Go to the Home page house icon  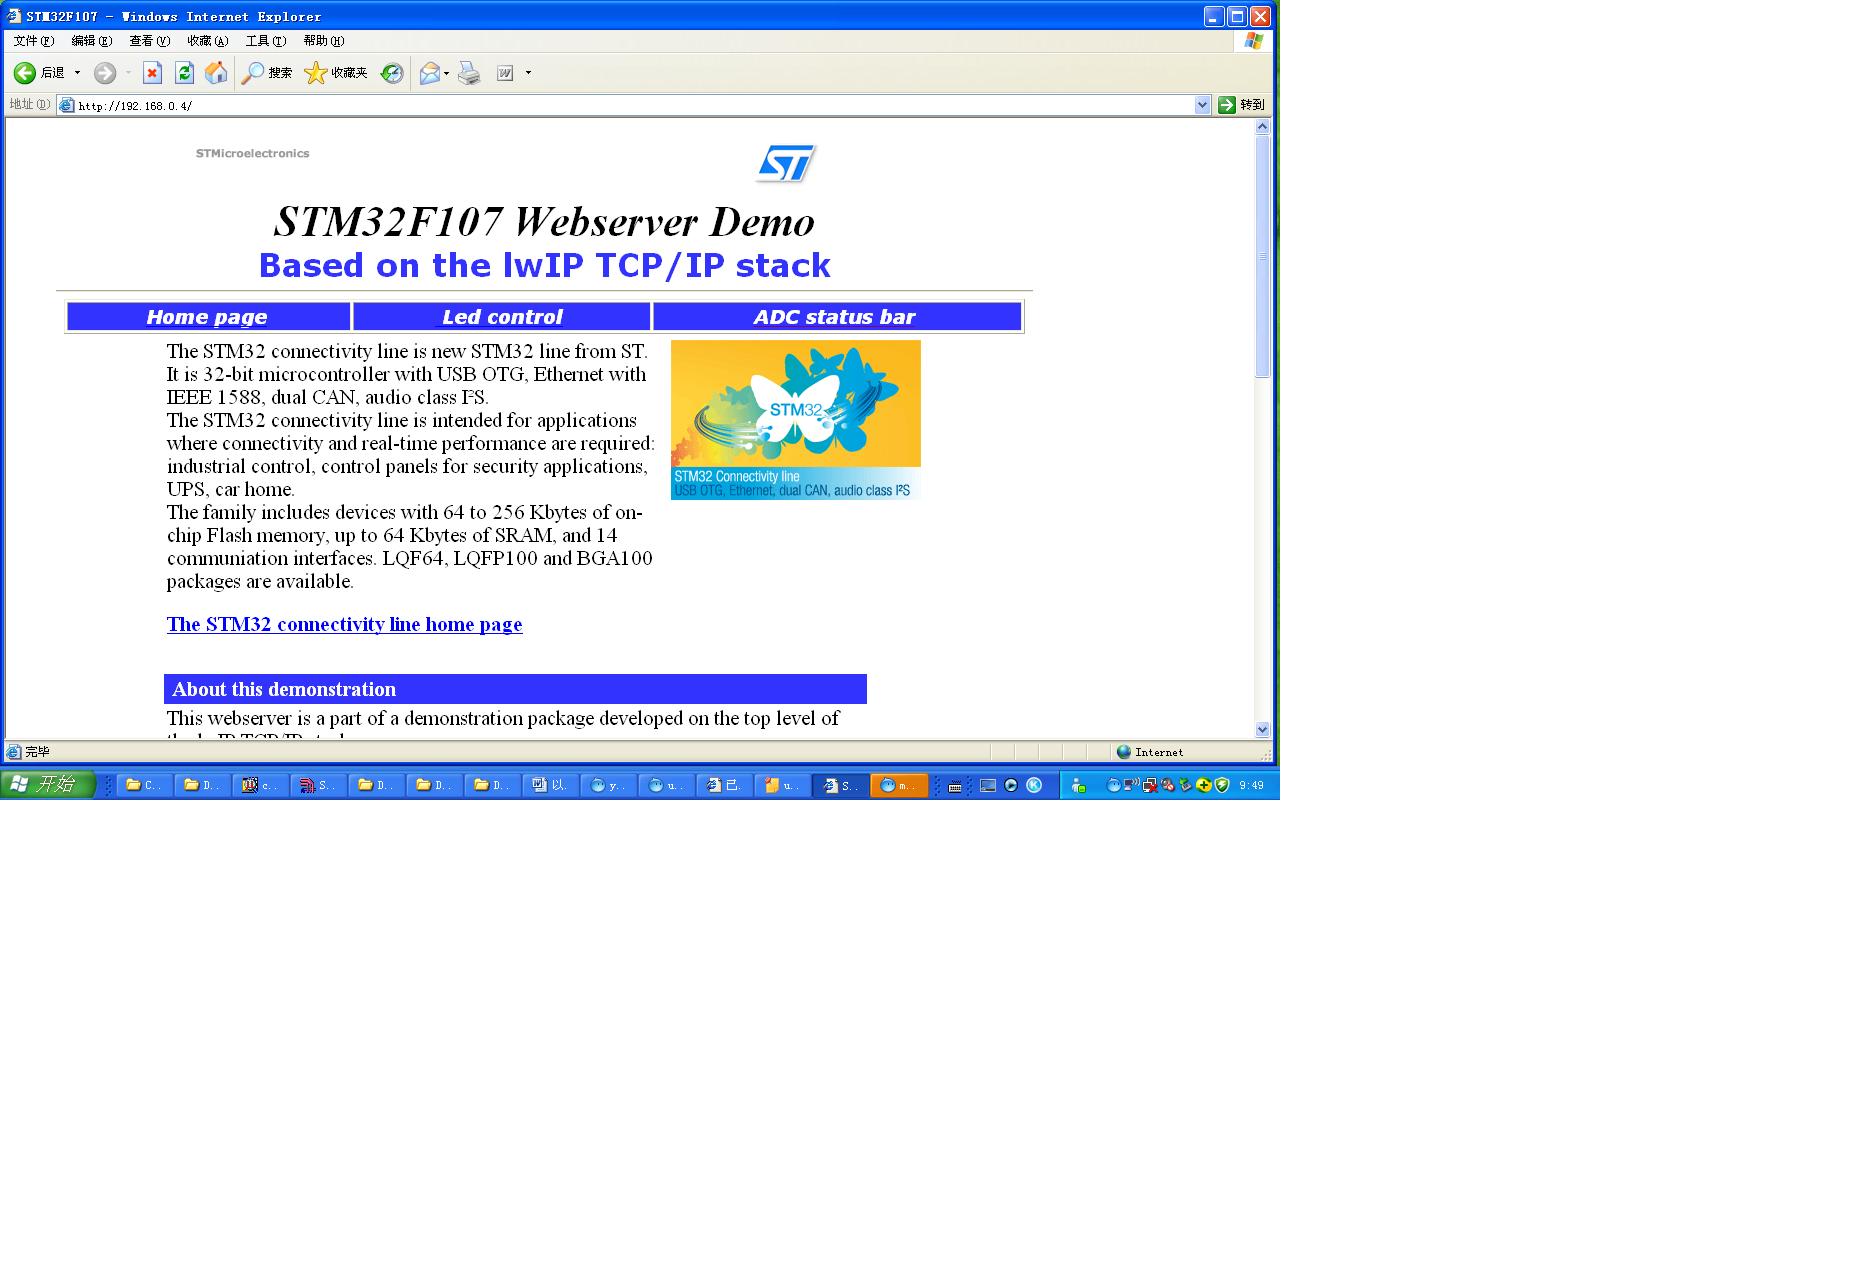tap(216, 73)
